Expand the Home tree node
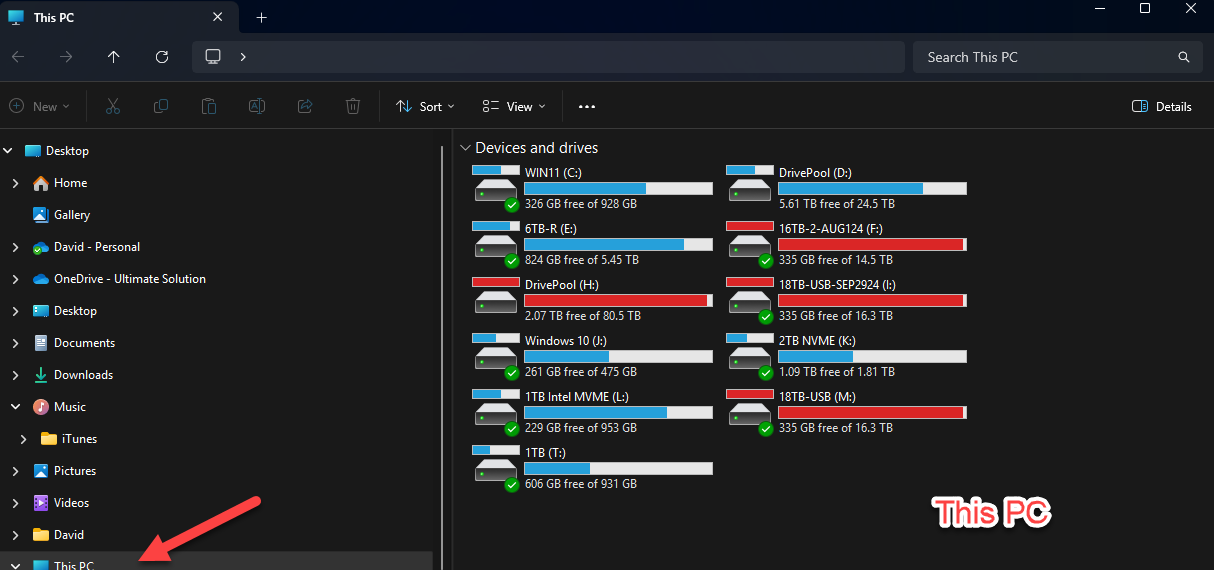Viewport: 1214px width, 570px height. [x=15, y=183]
